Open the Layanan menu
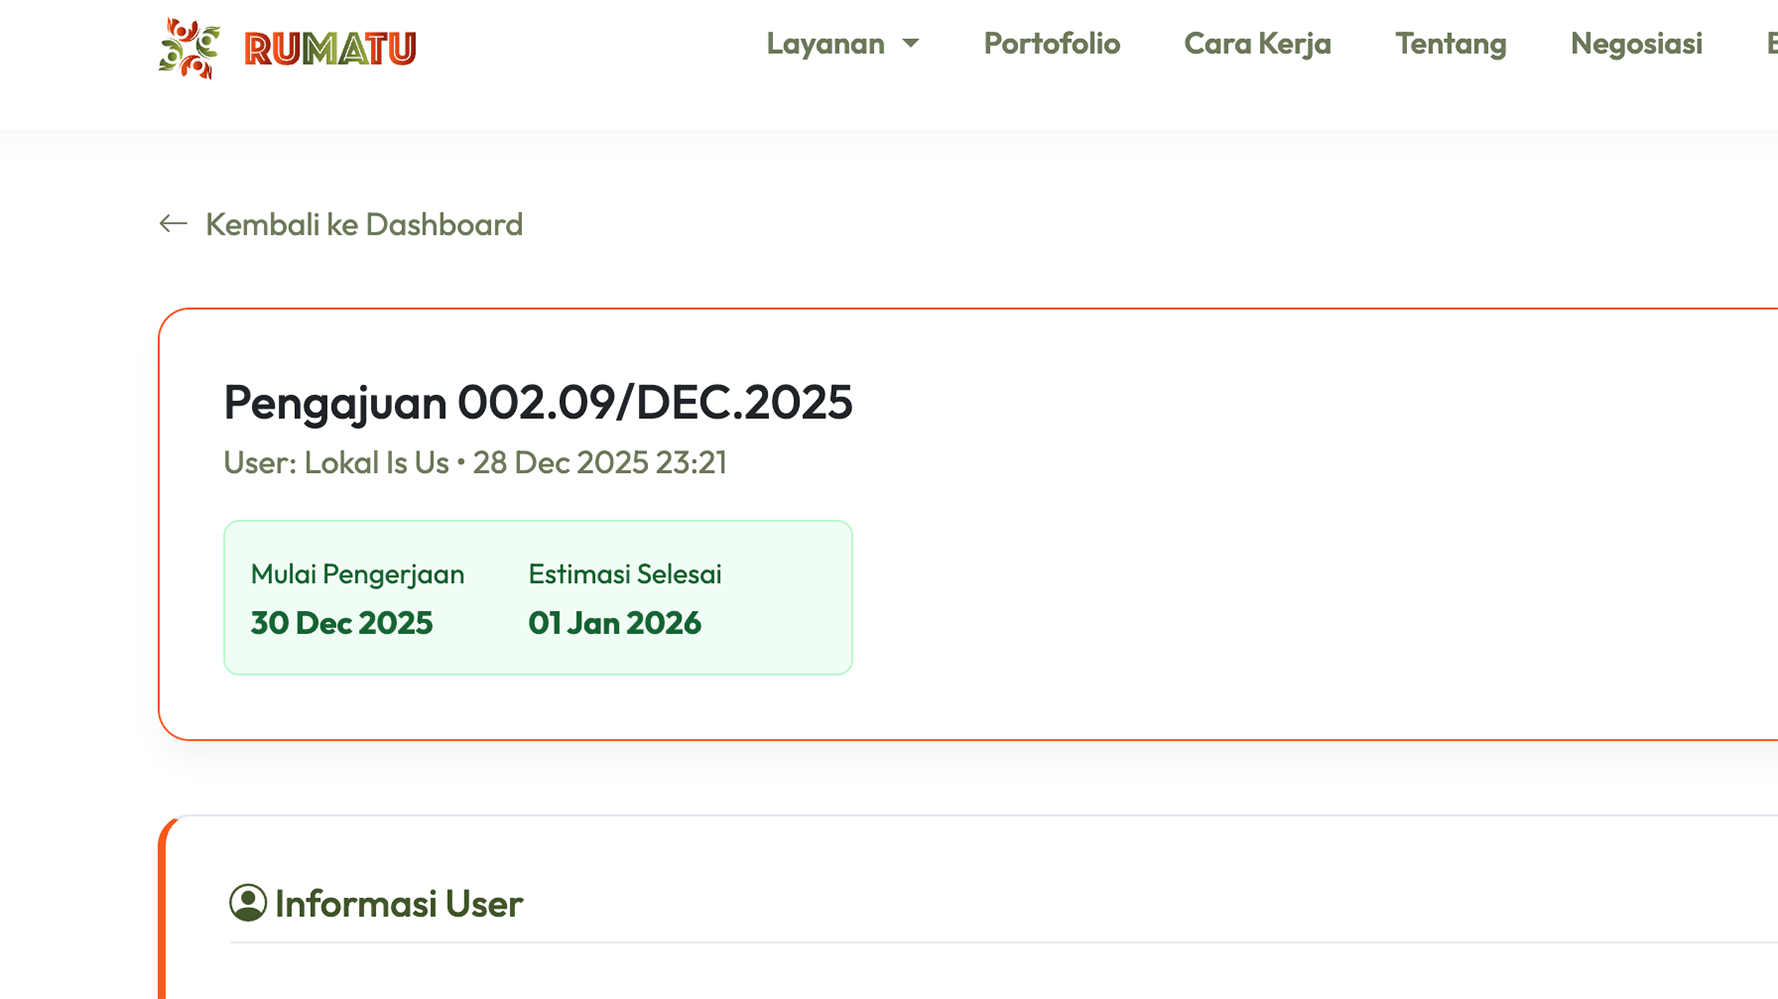The height and width of the screenshot is (999, 1778). pos(825,44)
